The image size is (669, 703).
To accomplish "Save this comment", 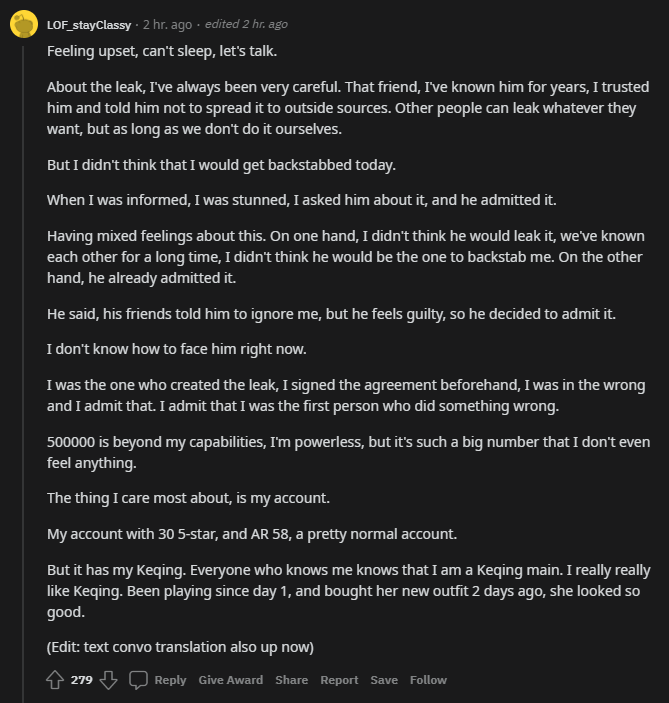I will pyautogui.click(x=384, y=680).
